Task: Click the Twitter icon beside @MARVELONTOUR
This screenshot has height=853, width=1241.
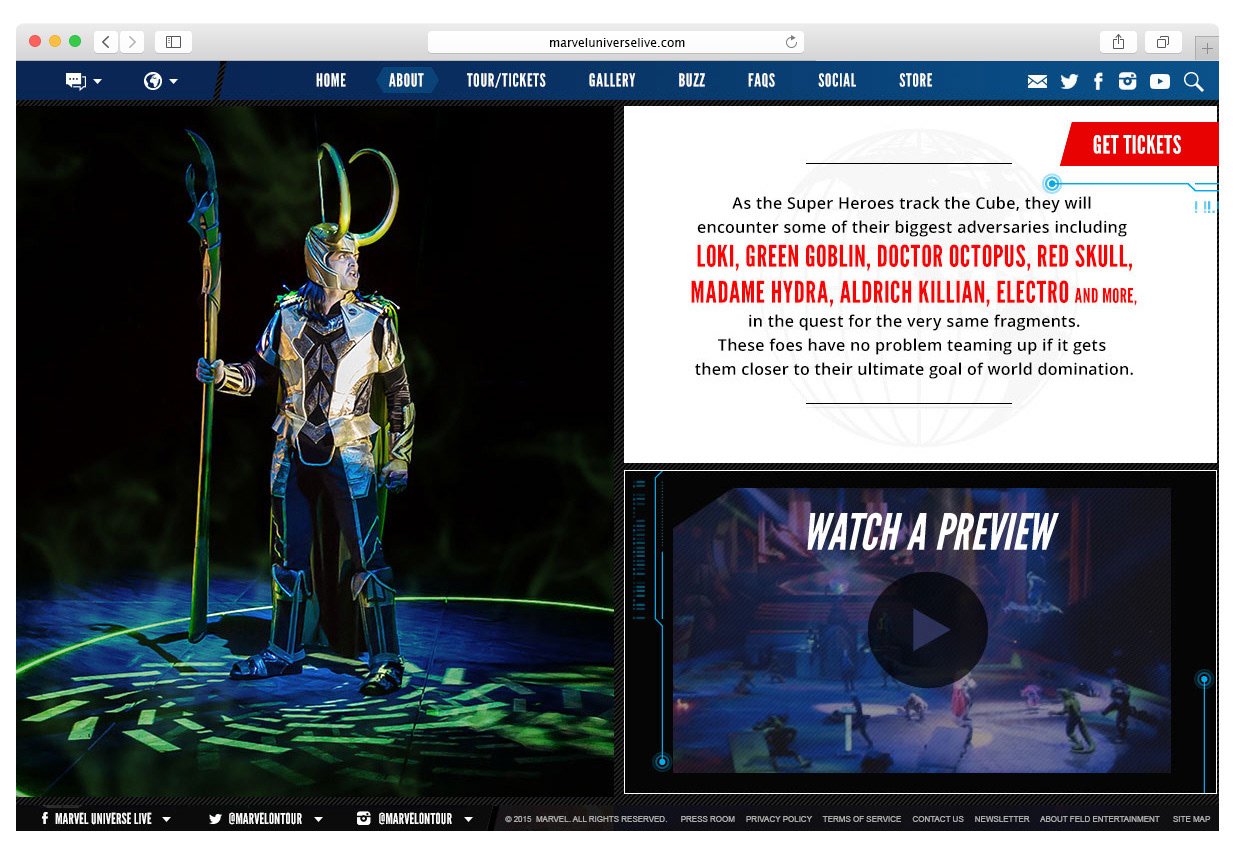Action: [215, 819]
